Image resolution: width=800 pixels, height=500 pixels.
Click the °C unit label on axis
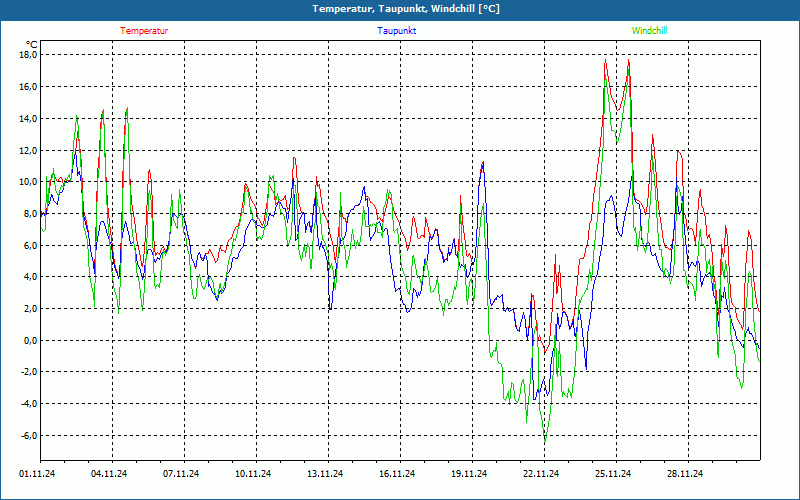pyautogui.click(x=31, y=45)
